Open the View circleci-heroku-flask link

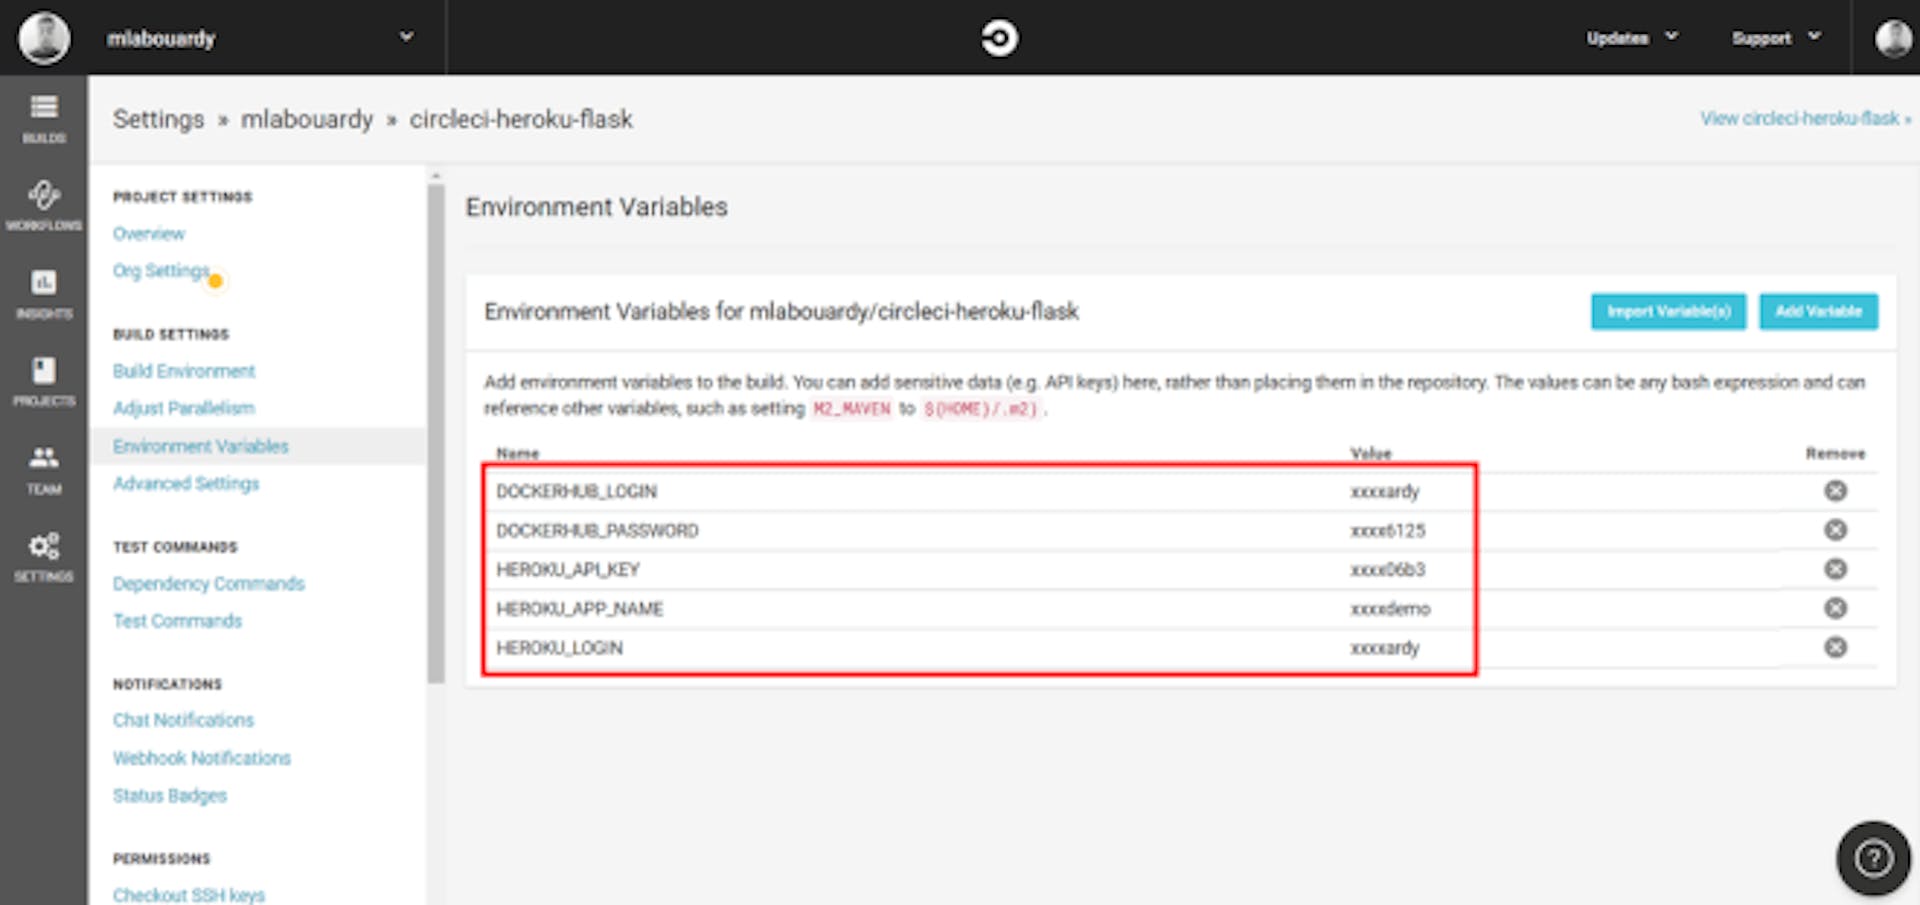(x=1805, y=118)
